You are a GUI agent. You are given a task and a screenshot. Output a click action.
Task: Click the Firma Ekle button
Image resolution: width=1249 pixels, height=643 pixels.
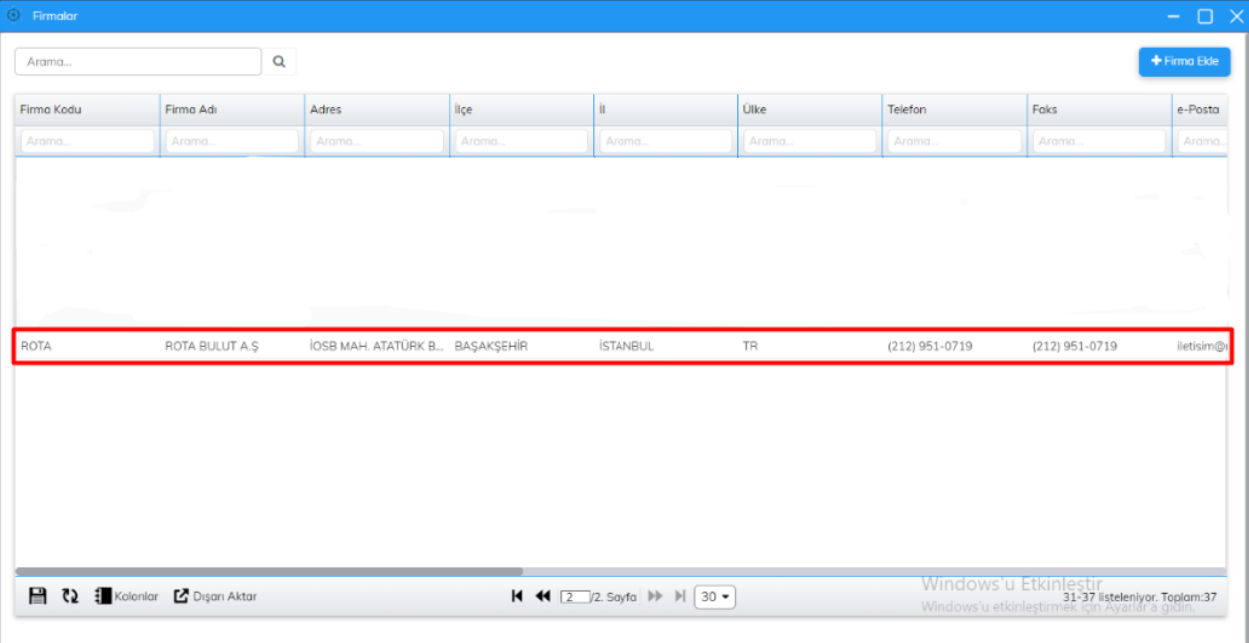pos(1184,61)
